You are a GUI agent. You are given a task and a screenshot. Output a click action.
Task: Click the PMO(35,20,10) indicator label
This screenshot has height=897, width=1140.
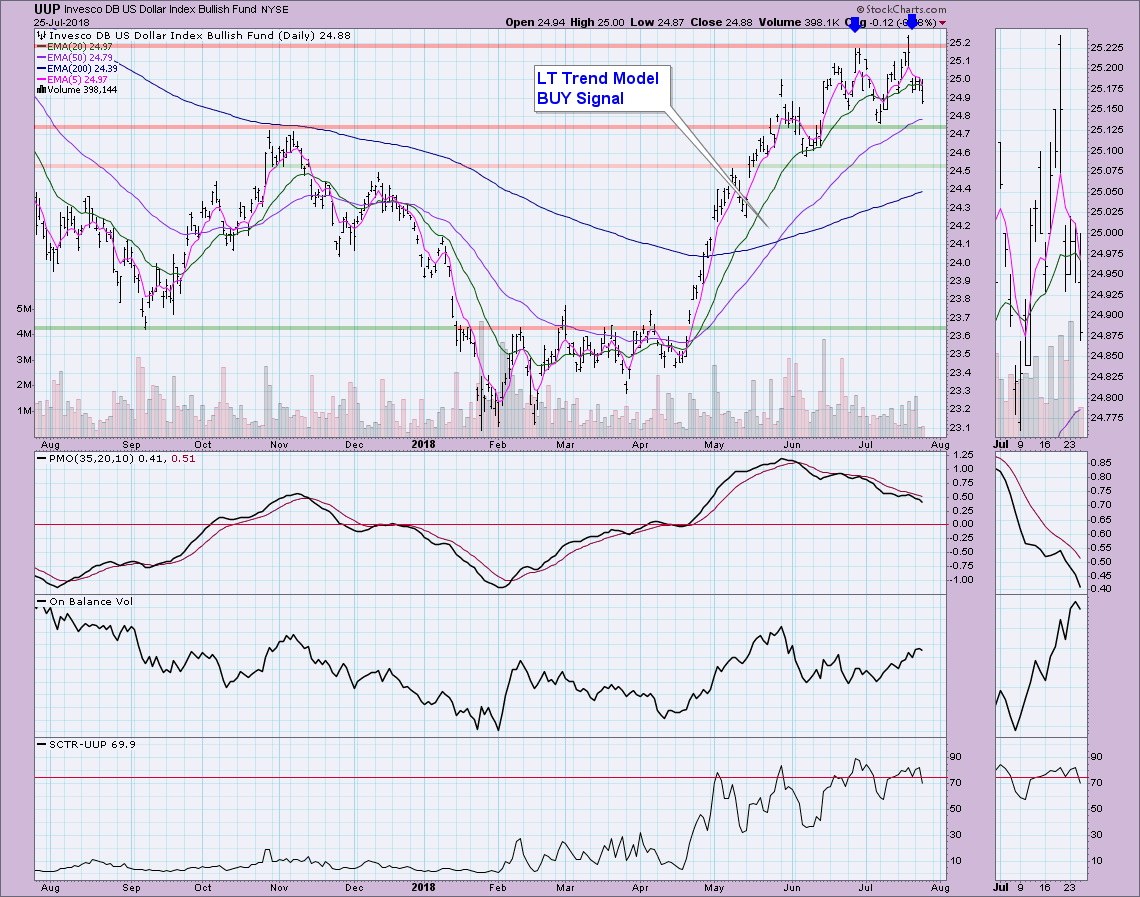point(87,459)
